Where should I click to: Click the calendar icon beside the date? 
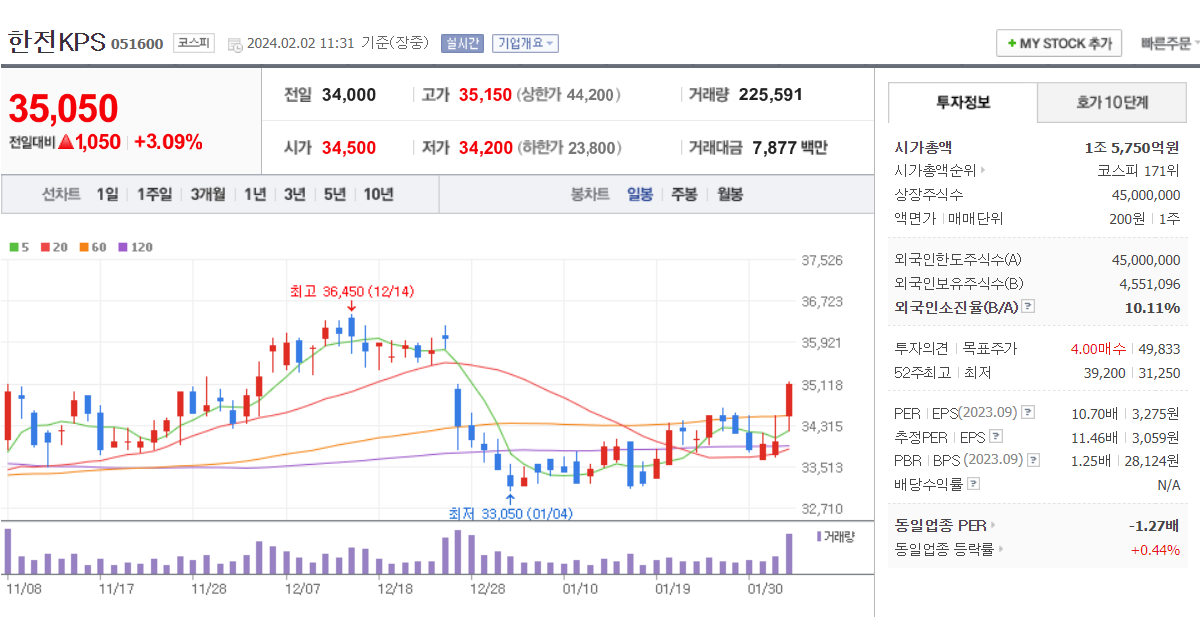(235, 44)
